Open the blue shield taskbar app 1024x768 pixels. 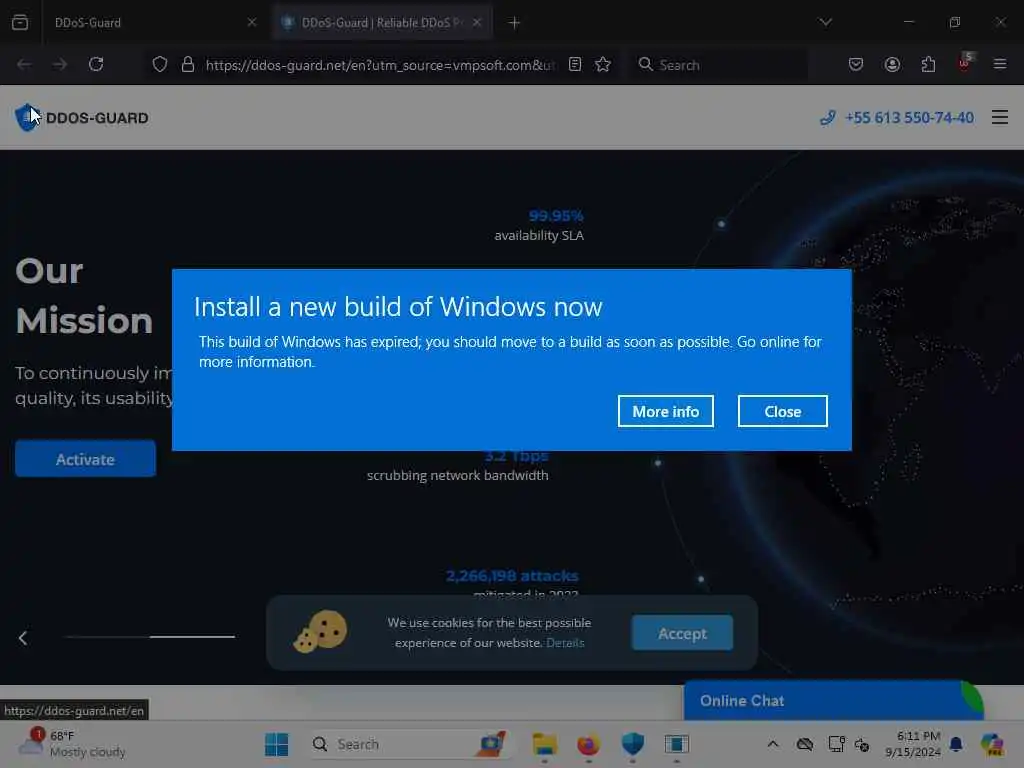[x=633, y=744]
